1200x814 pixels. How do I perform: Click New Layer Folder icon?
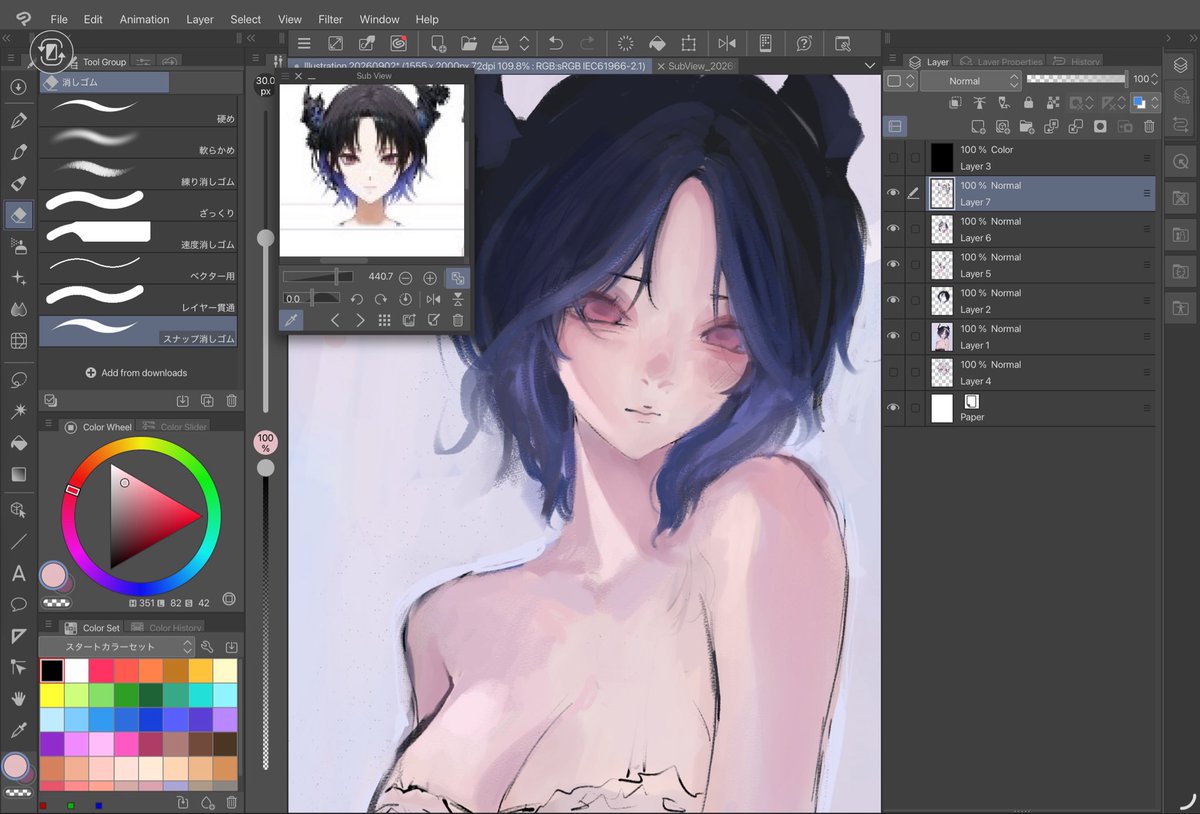[x=1027, y=127]
